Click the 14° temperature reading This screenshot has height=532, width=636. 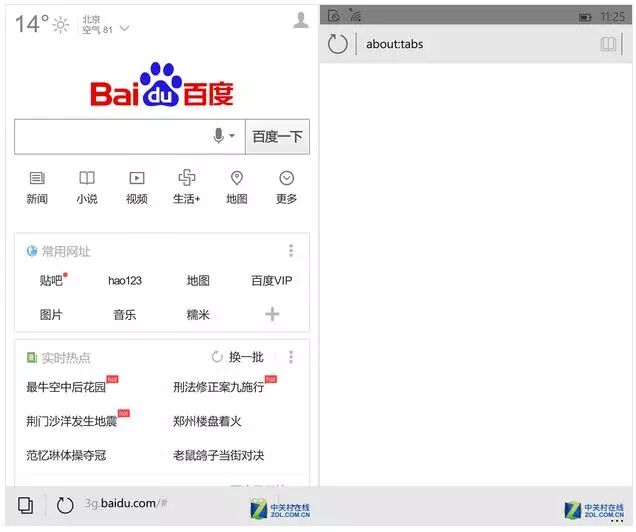32,24
